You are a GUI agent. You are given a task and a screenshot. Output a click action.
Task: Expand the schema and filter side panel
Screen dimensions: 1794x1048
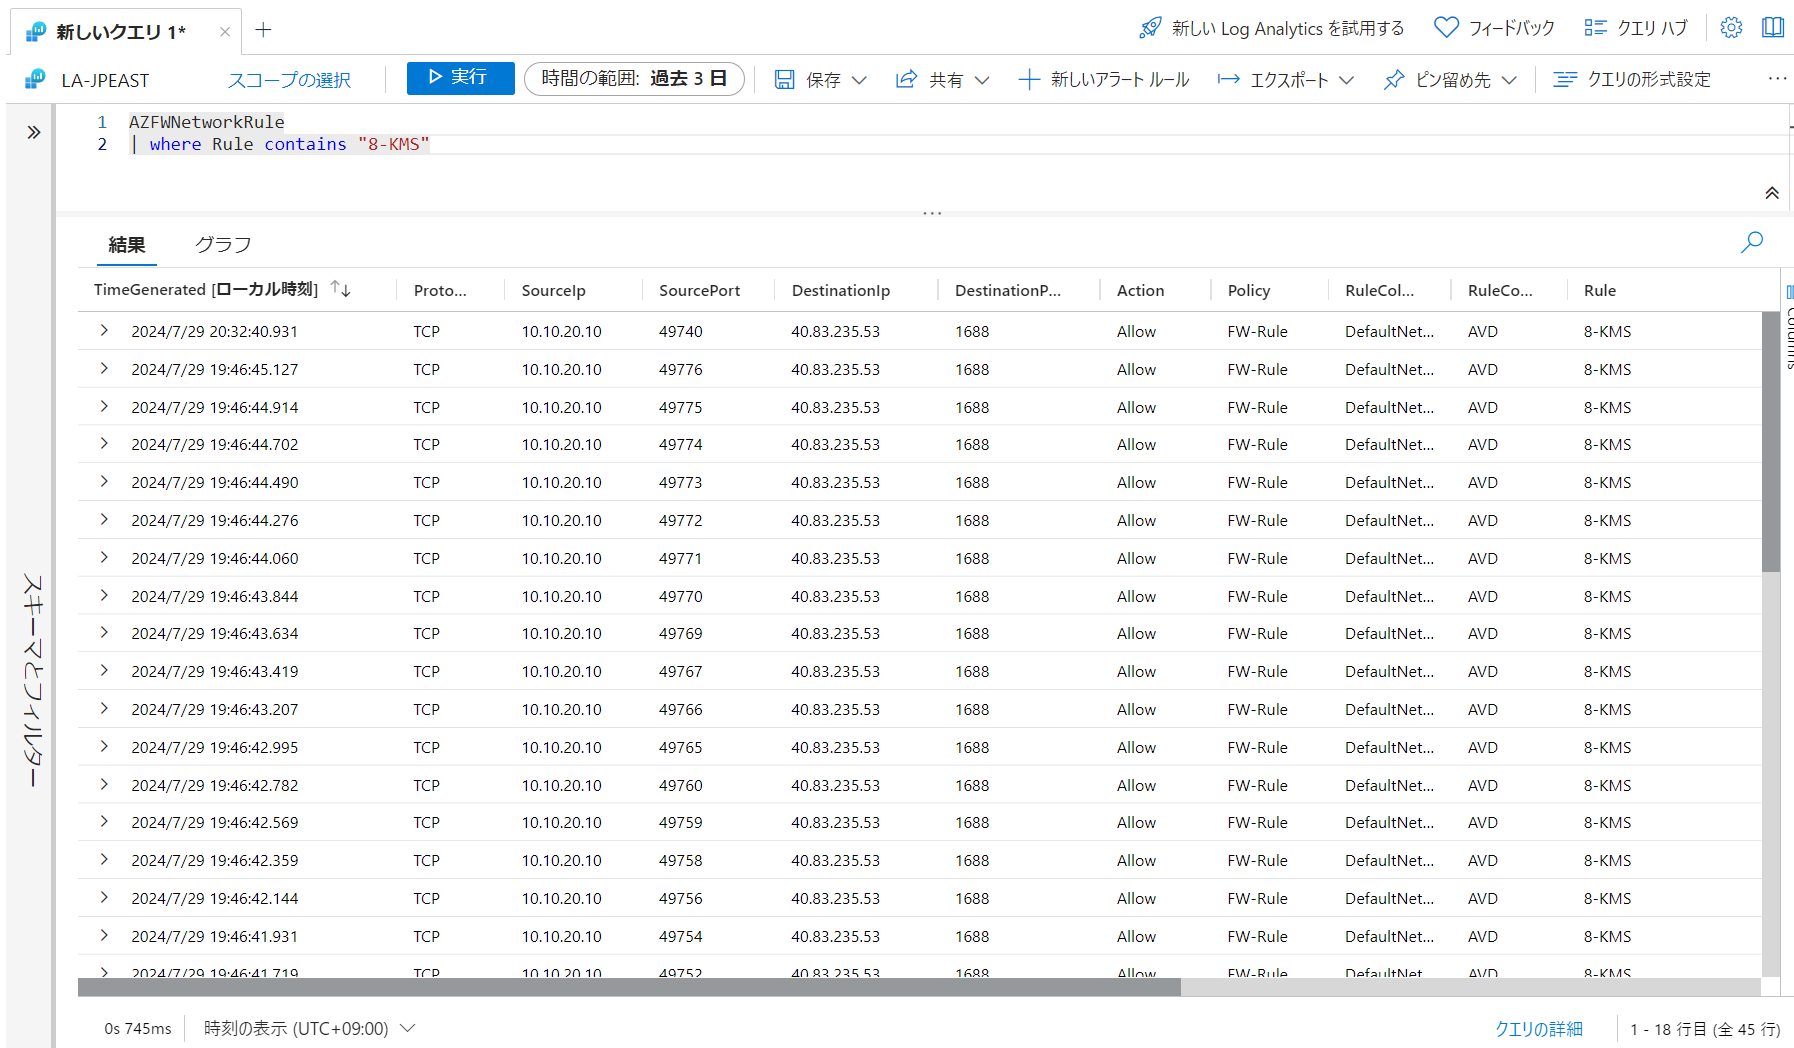coord(33,132)
